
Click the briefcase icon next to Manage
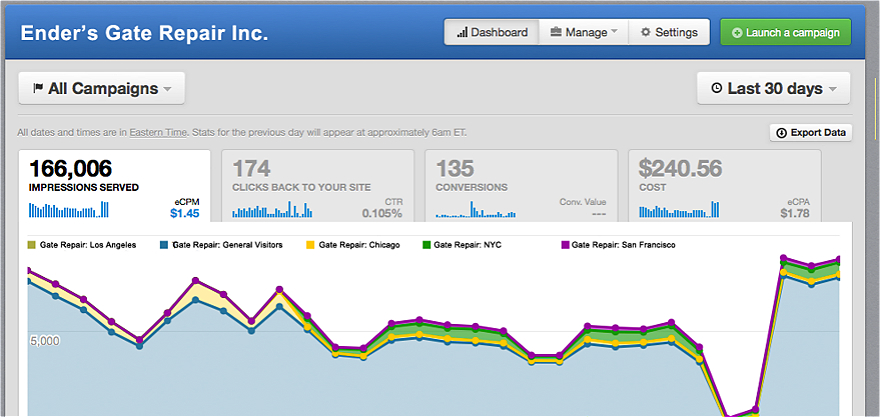pos(556,31)
